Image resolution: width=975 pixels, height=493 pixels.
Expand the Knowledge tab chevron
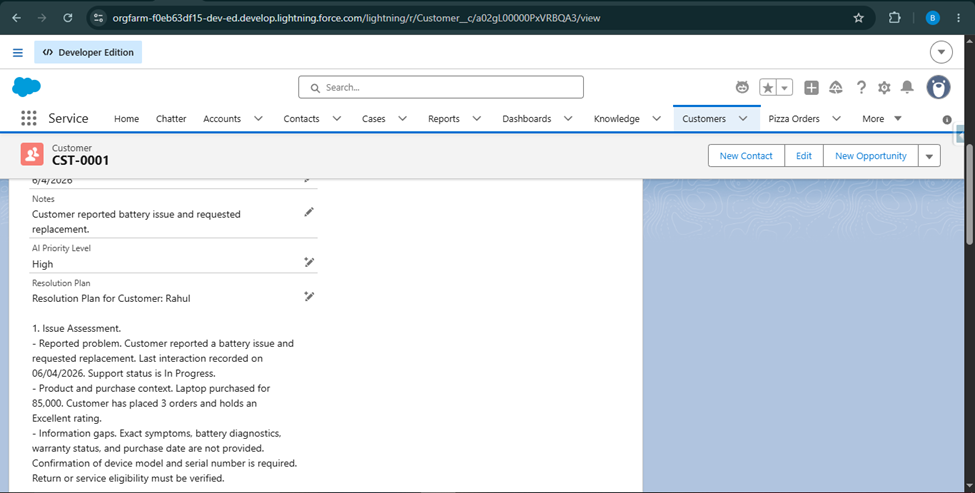[x=656, y=118]
